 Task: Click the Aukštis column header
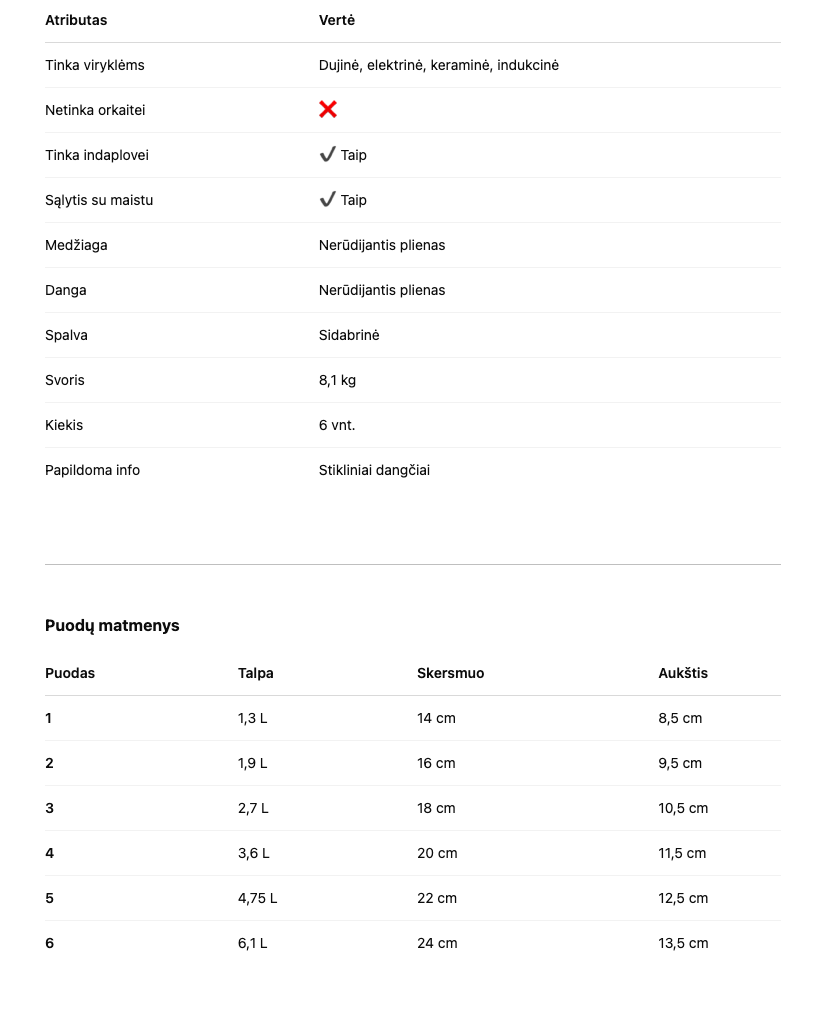pyautogui.click(x=683, y=673)
